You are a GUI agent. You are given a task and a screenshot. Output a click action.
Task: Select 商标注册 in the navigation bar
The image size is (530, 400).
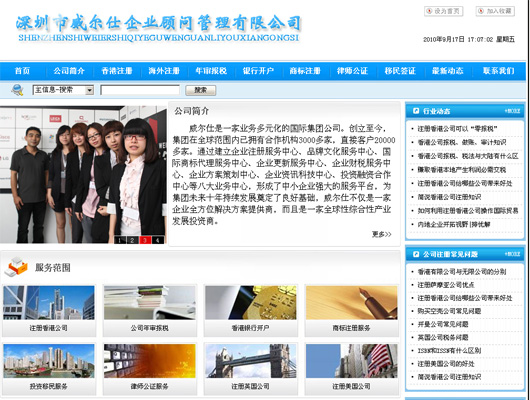pos(305,71)
